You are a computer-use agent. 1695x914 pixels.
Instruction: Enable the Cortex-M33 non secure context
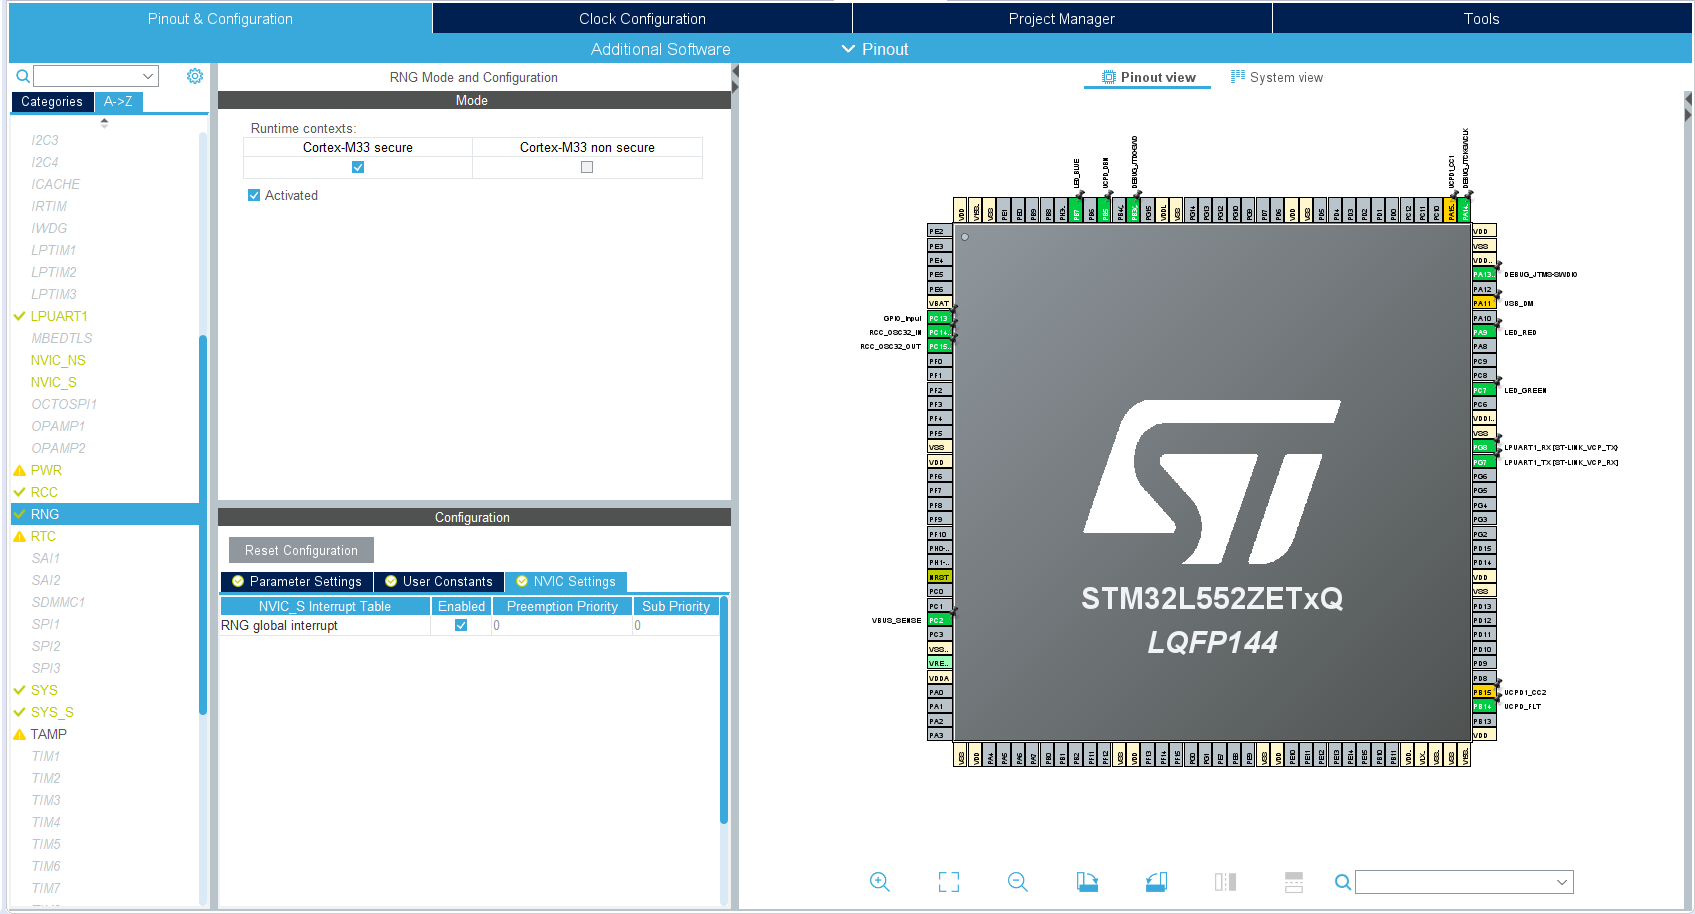(x=587, y=168)
